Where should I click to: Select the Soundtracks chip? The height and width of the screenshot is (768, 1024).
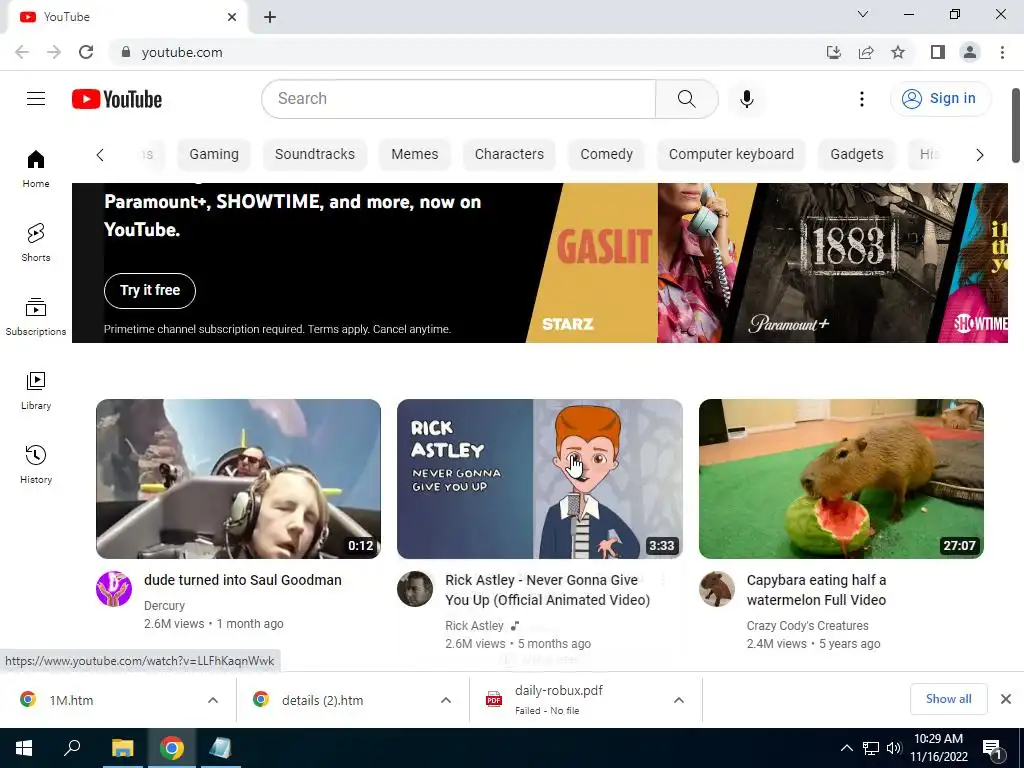(315, 154)
